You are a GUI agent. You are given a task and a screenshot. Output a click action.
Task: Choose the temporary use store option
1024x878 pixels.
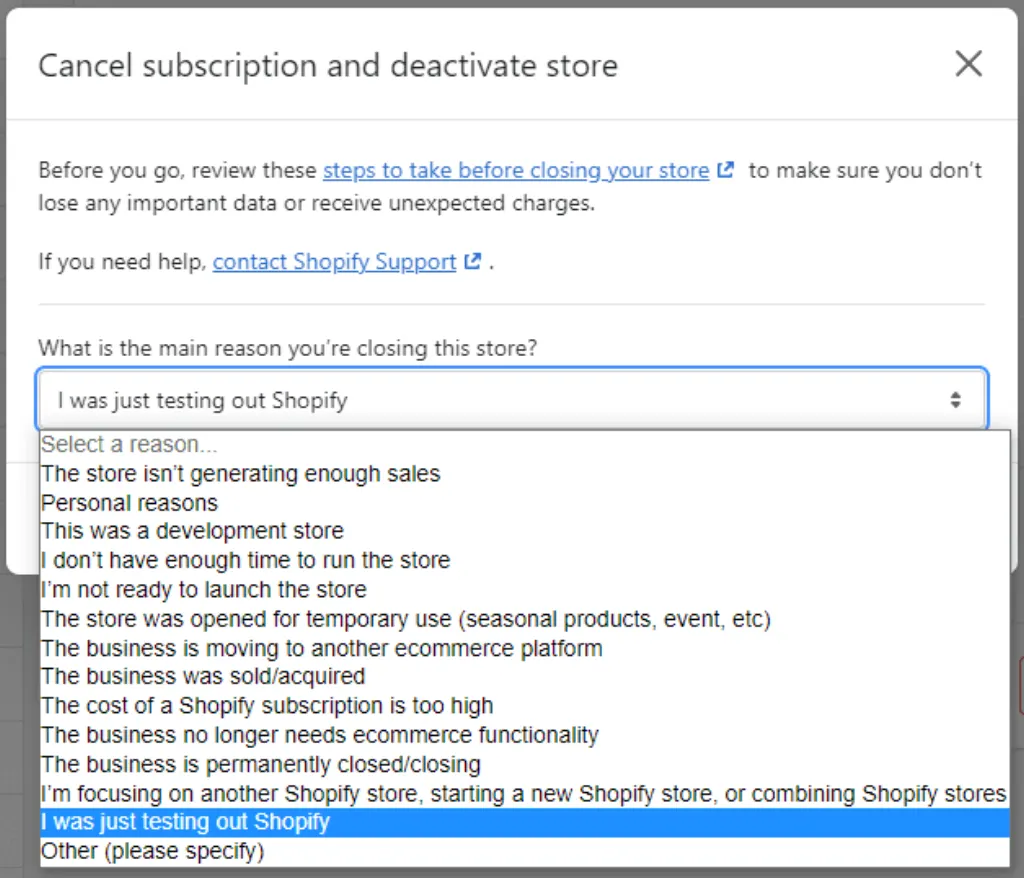click(x=524, y=619)
